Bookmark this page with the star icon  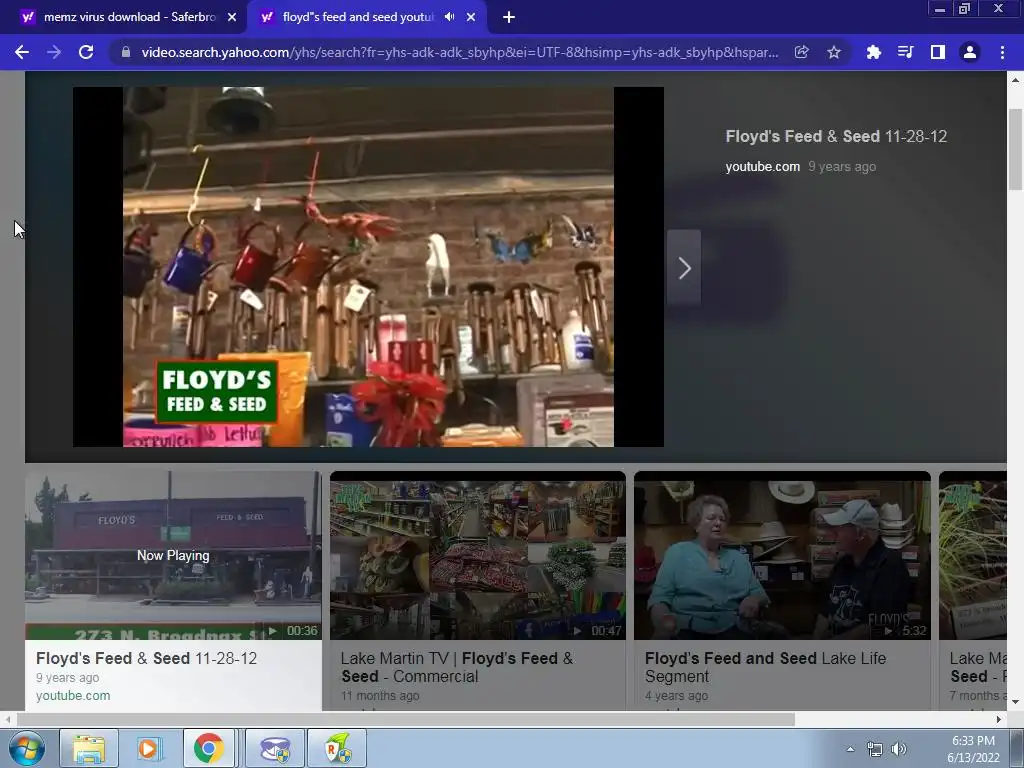pos(834,52)
